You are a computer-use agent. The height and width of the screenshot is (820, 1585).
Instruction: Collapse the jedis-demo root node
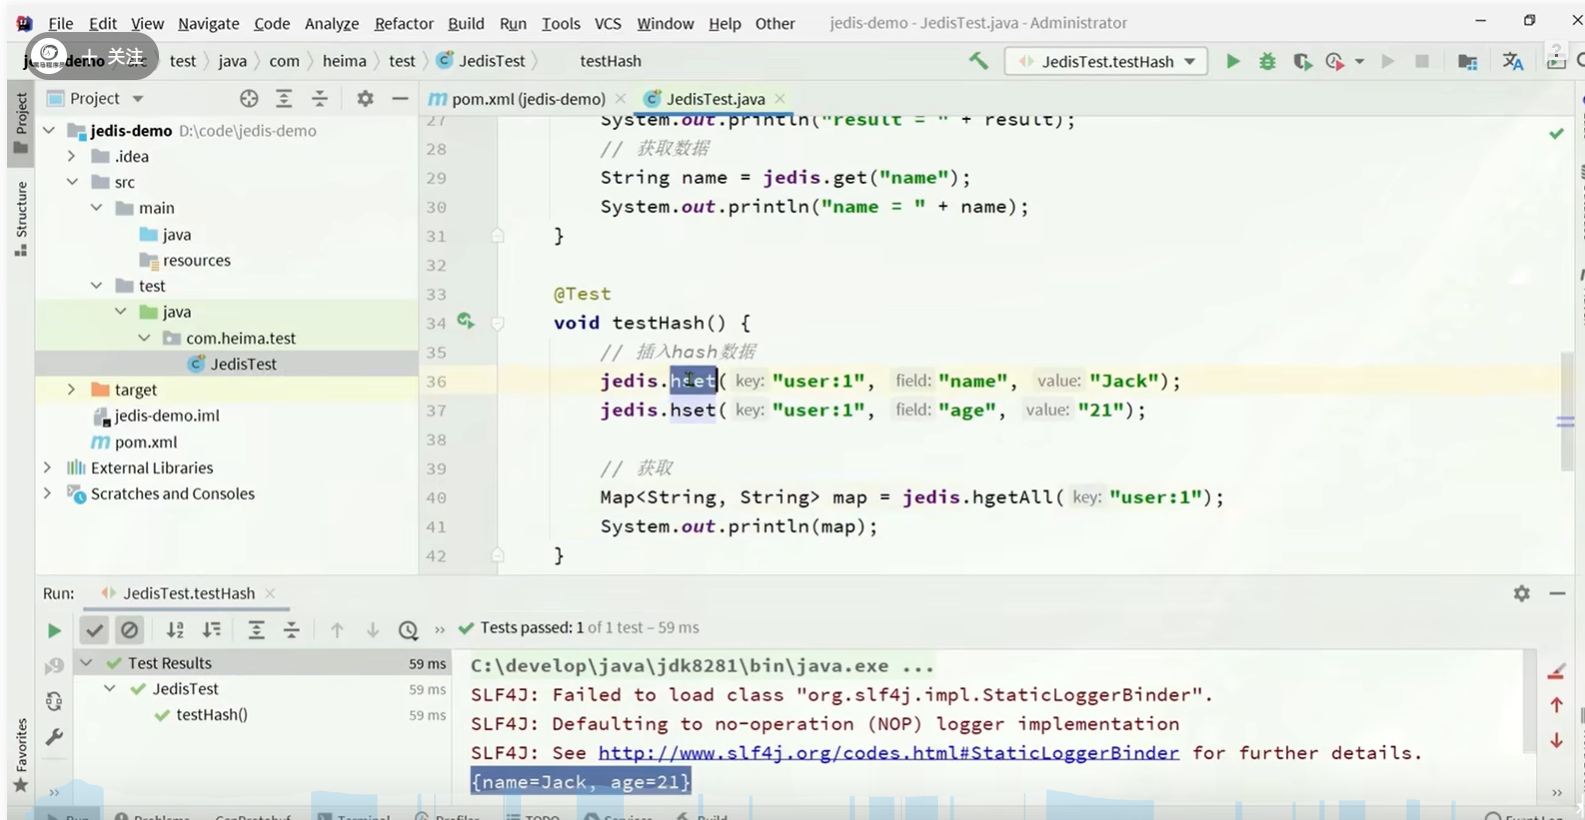click(x=48, y=130)
